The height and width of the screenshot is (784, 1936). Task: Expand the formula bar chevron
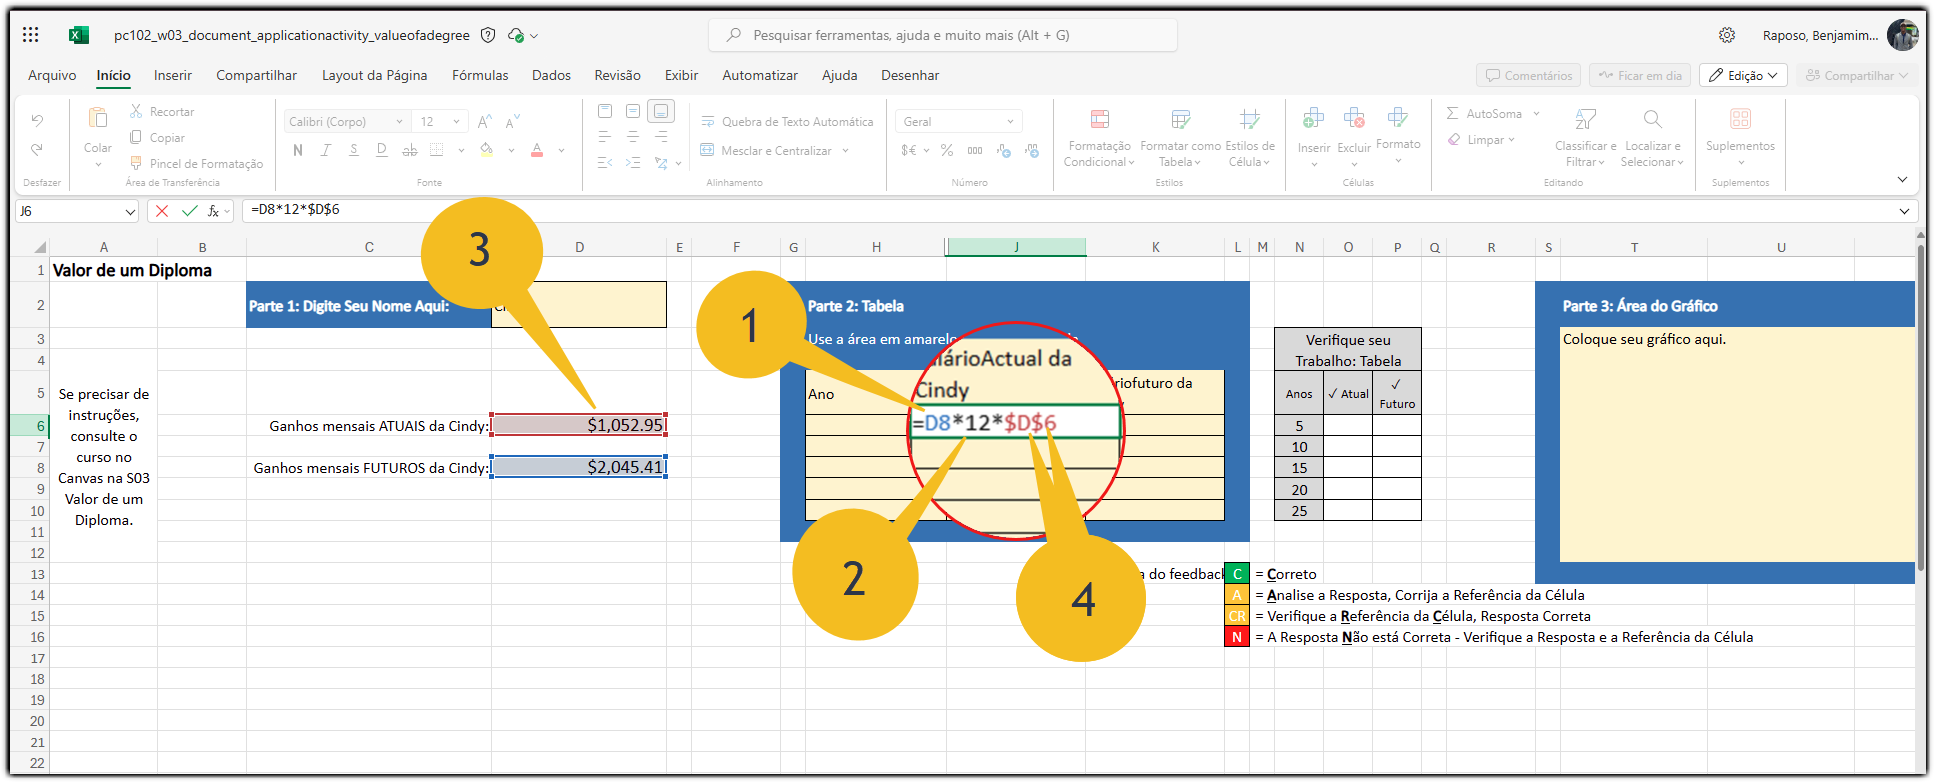(1904, 211)
